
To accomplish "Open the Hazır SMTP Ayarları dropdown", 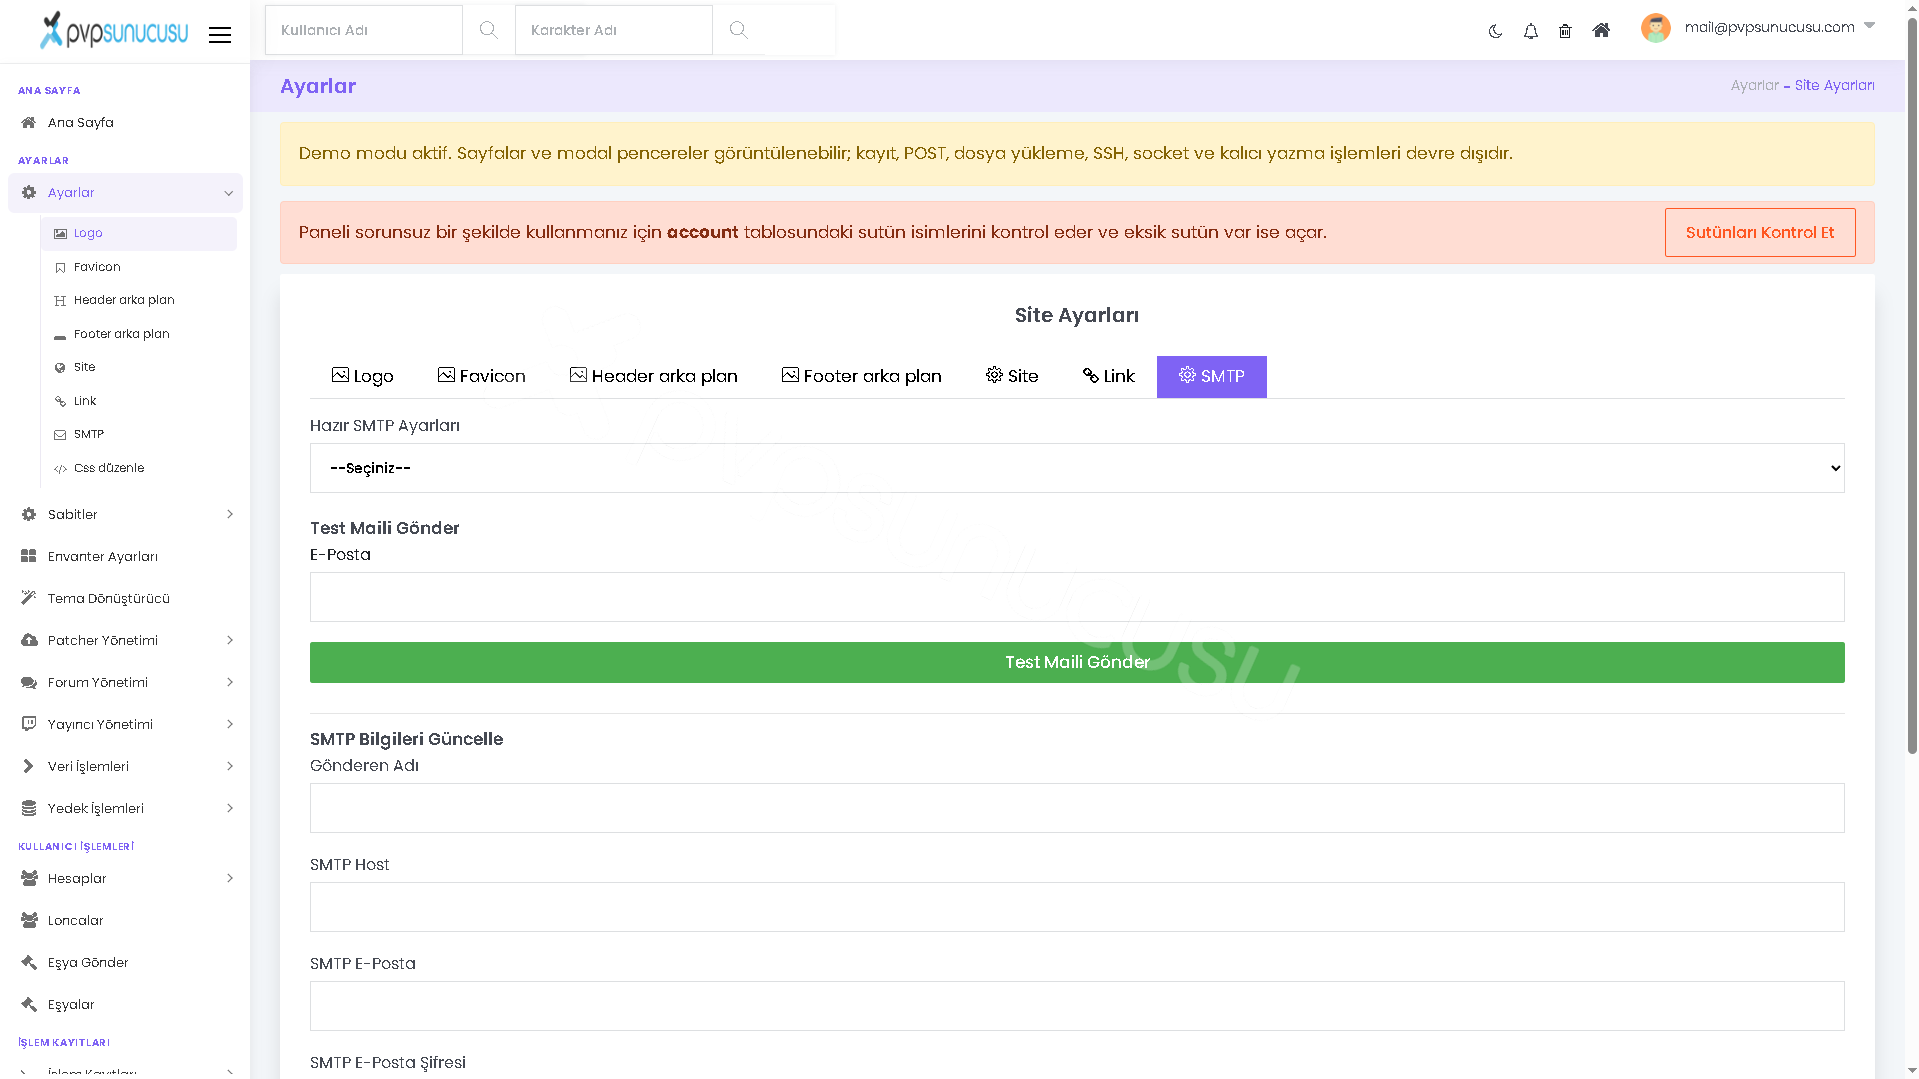I will tap(1077, 468).
